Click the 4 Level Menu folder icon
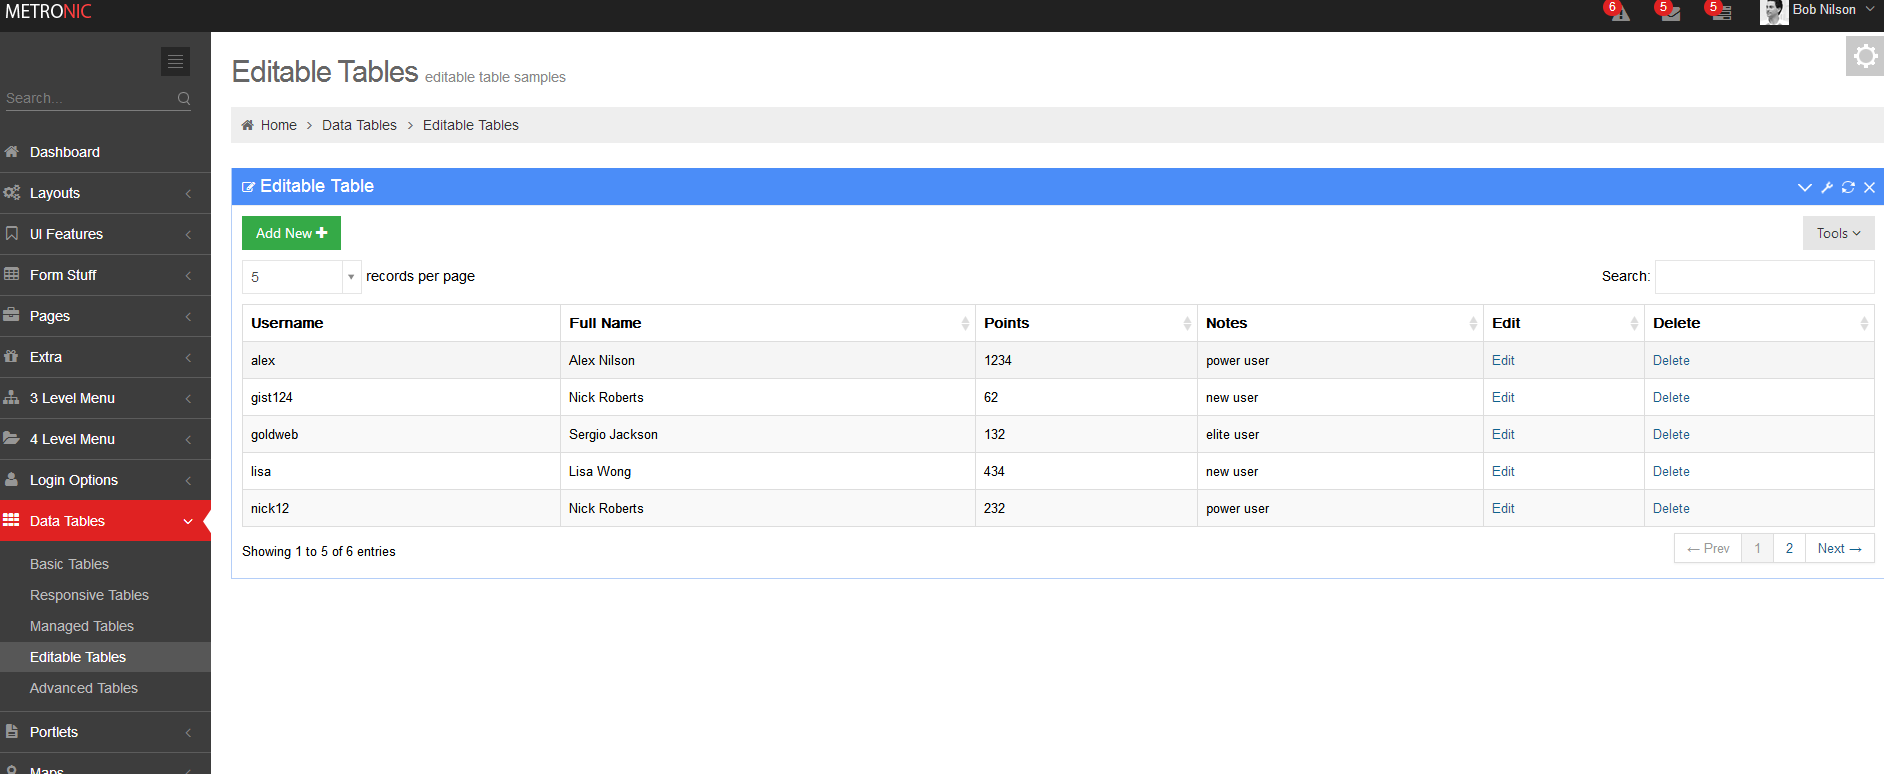 [x=12, y=439]
